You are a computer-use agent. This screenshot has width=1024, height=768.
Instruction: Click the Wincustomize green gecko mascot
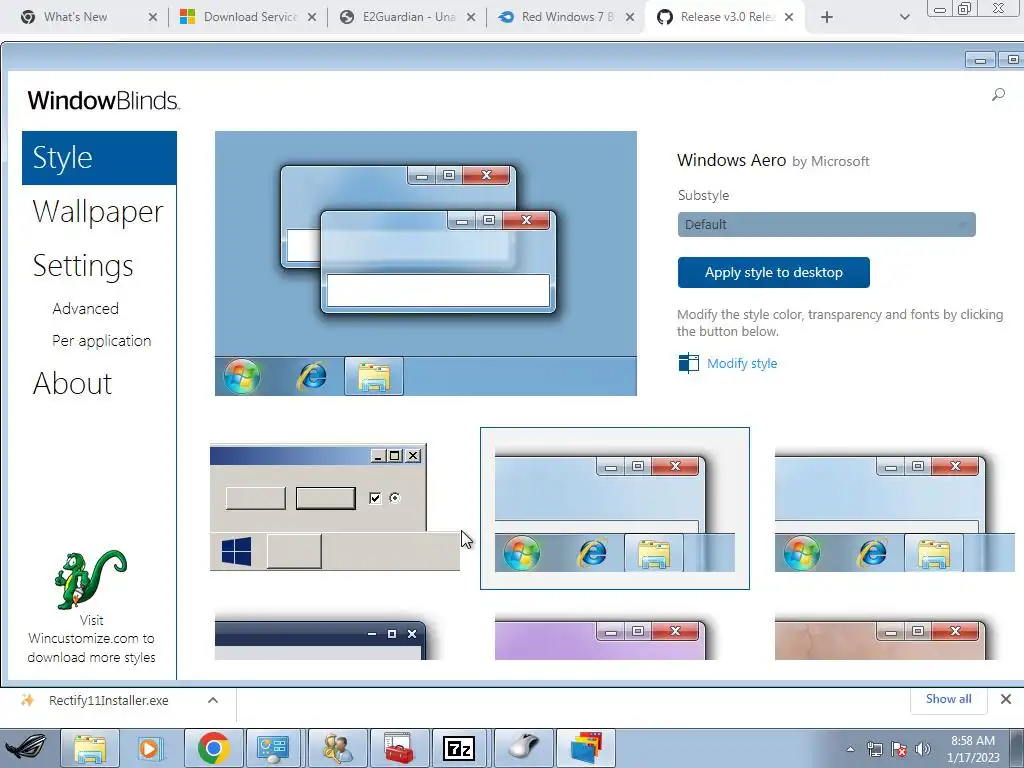(x=90, y=579)
